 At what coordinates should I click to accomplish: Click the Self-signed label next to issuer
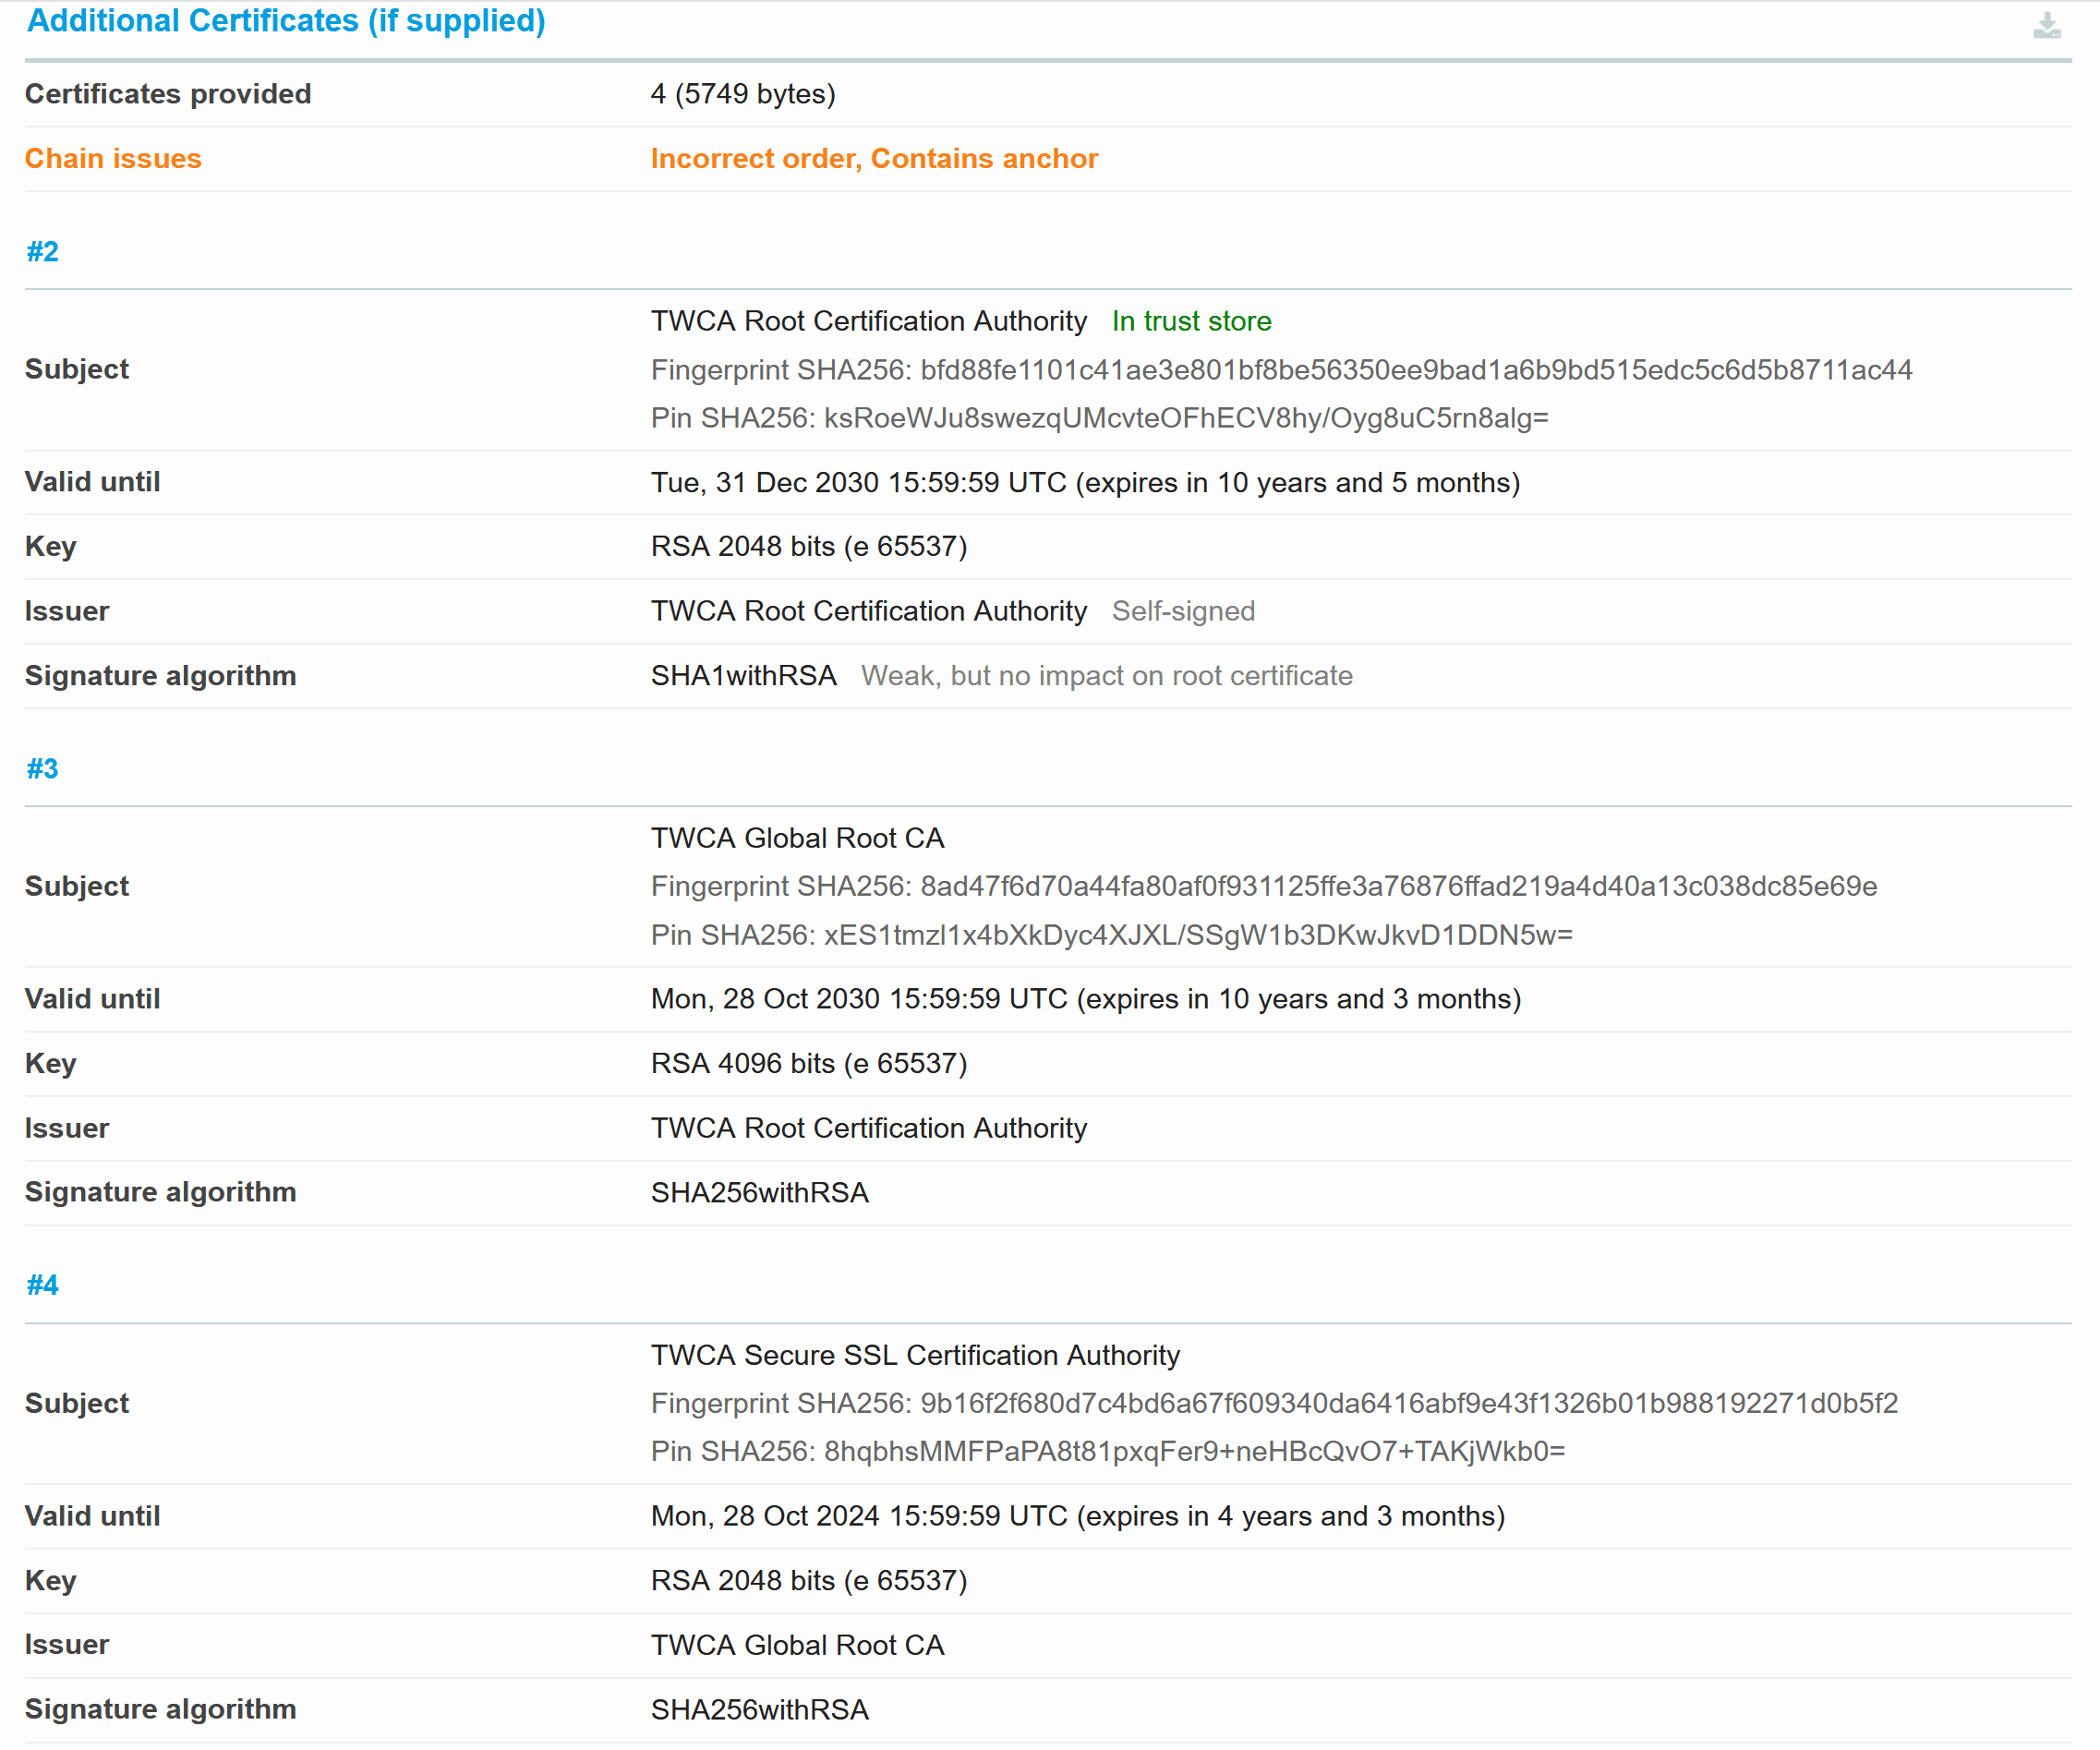[x=1183, y=610]
